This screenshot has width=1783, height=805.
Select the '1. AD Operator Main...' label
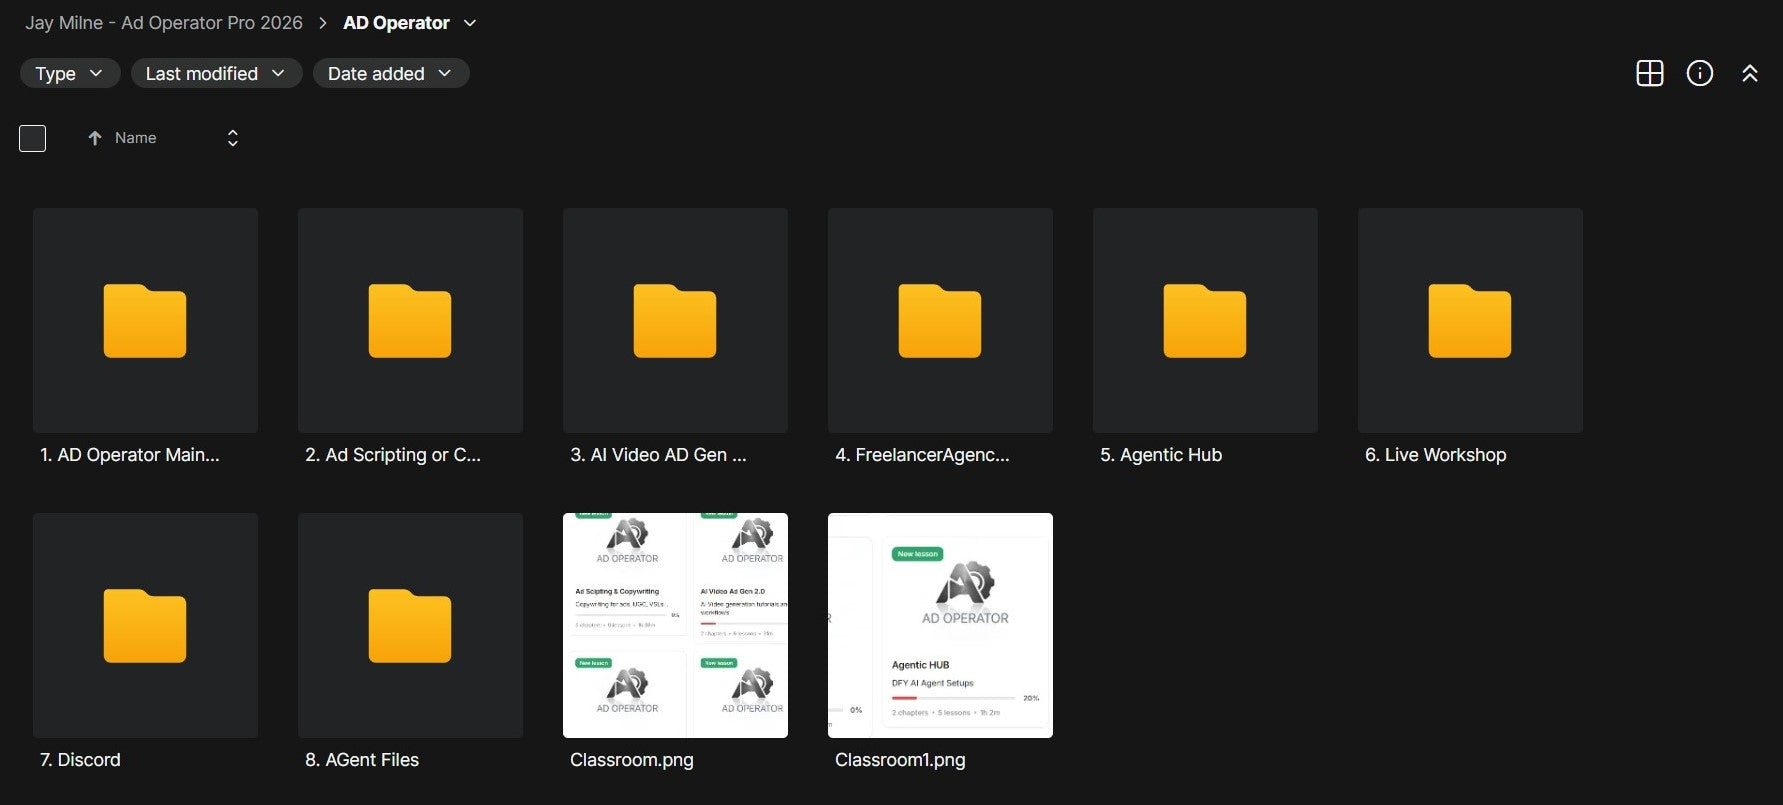coord(130,455)
